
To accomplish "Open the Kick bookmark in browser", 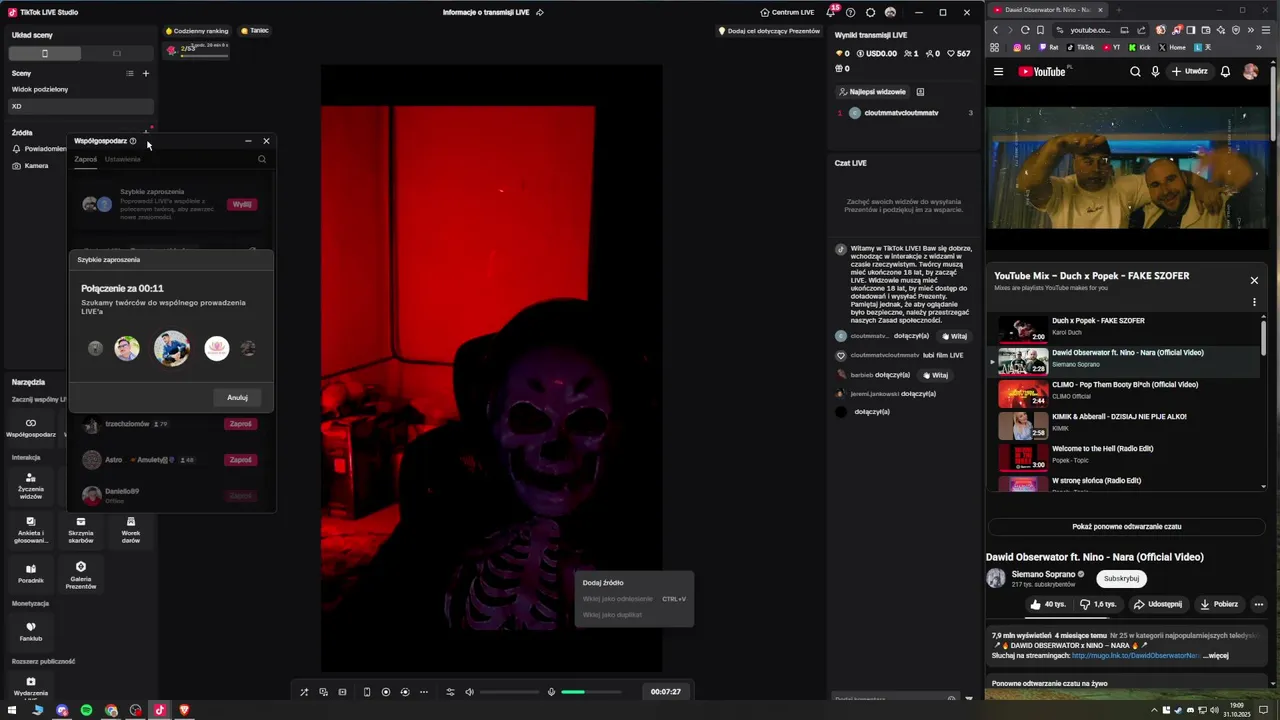I will [1140, 47].
